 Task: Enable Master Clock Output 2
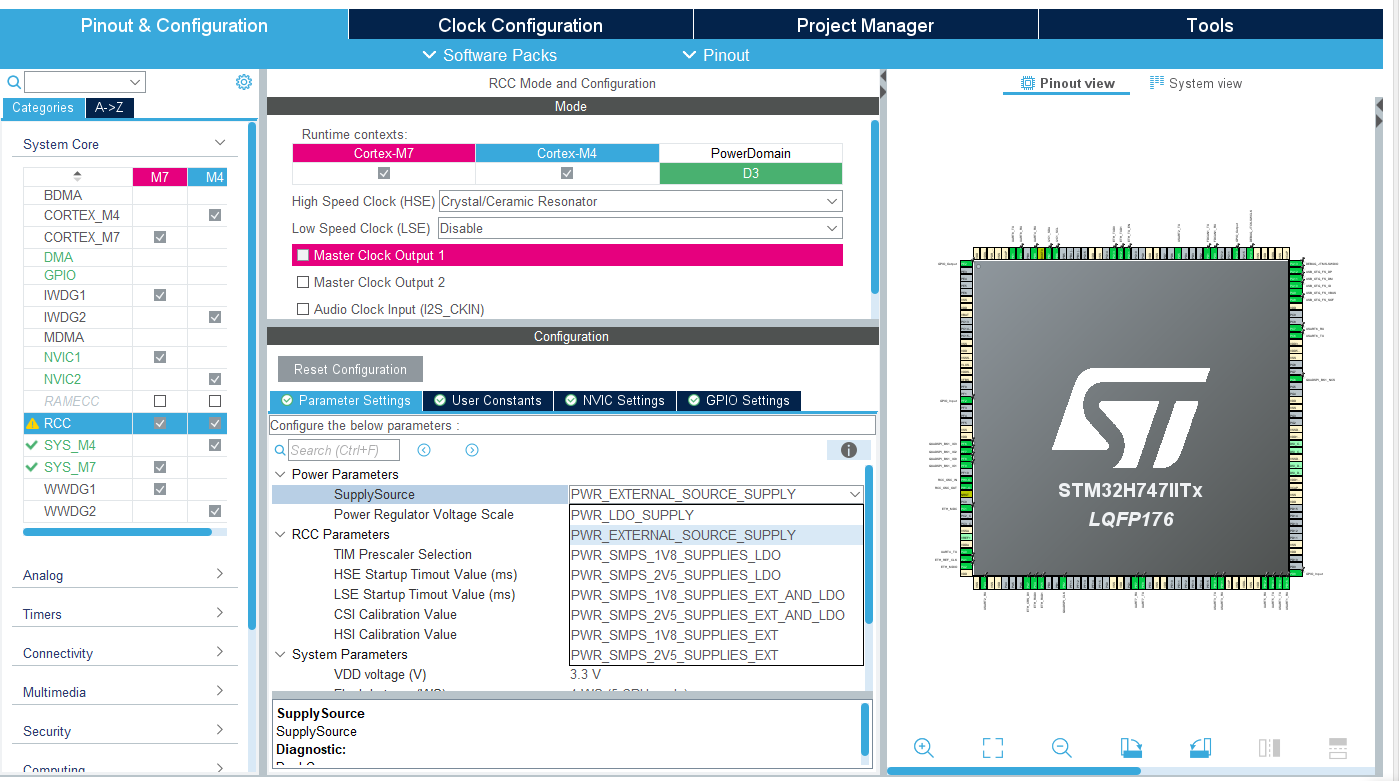click(303, 282)
